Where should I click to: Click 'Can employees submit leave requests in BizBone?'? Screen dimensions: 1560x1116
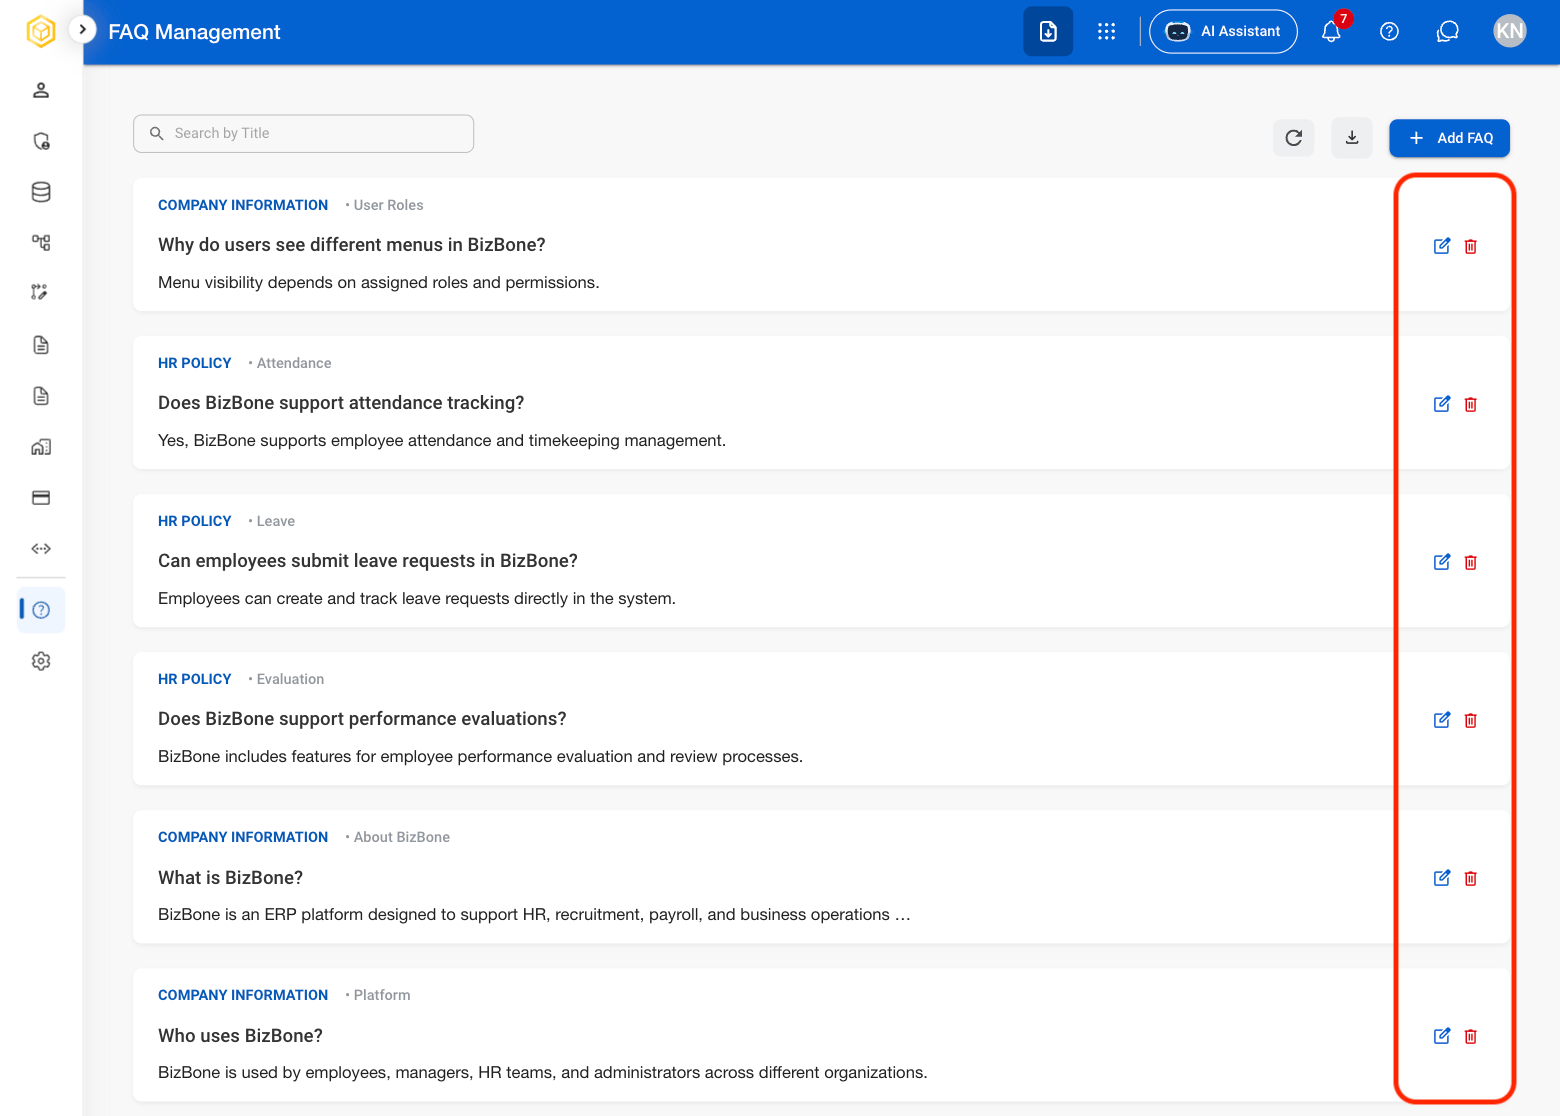[368, 561]
